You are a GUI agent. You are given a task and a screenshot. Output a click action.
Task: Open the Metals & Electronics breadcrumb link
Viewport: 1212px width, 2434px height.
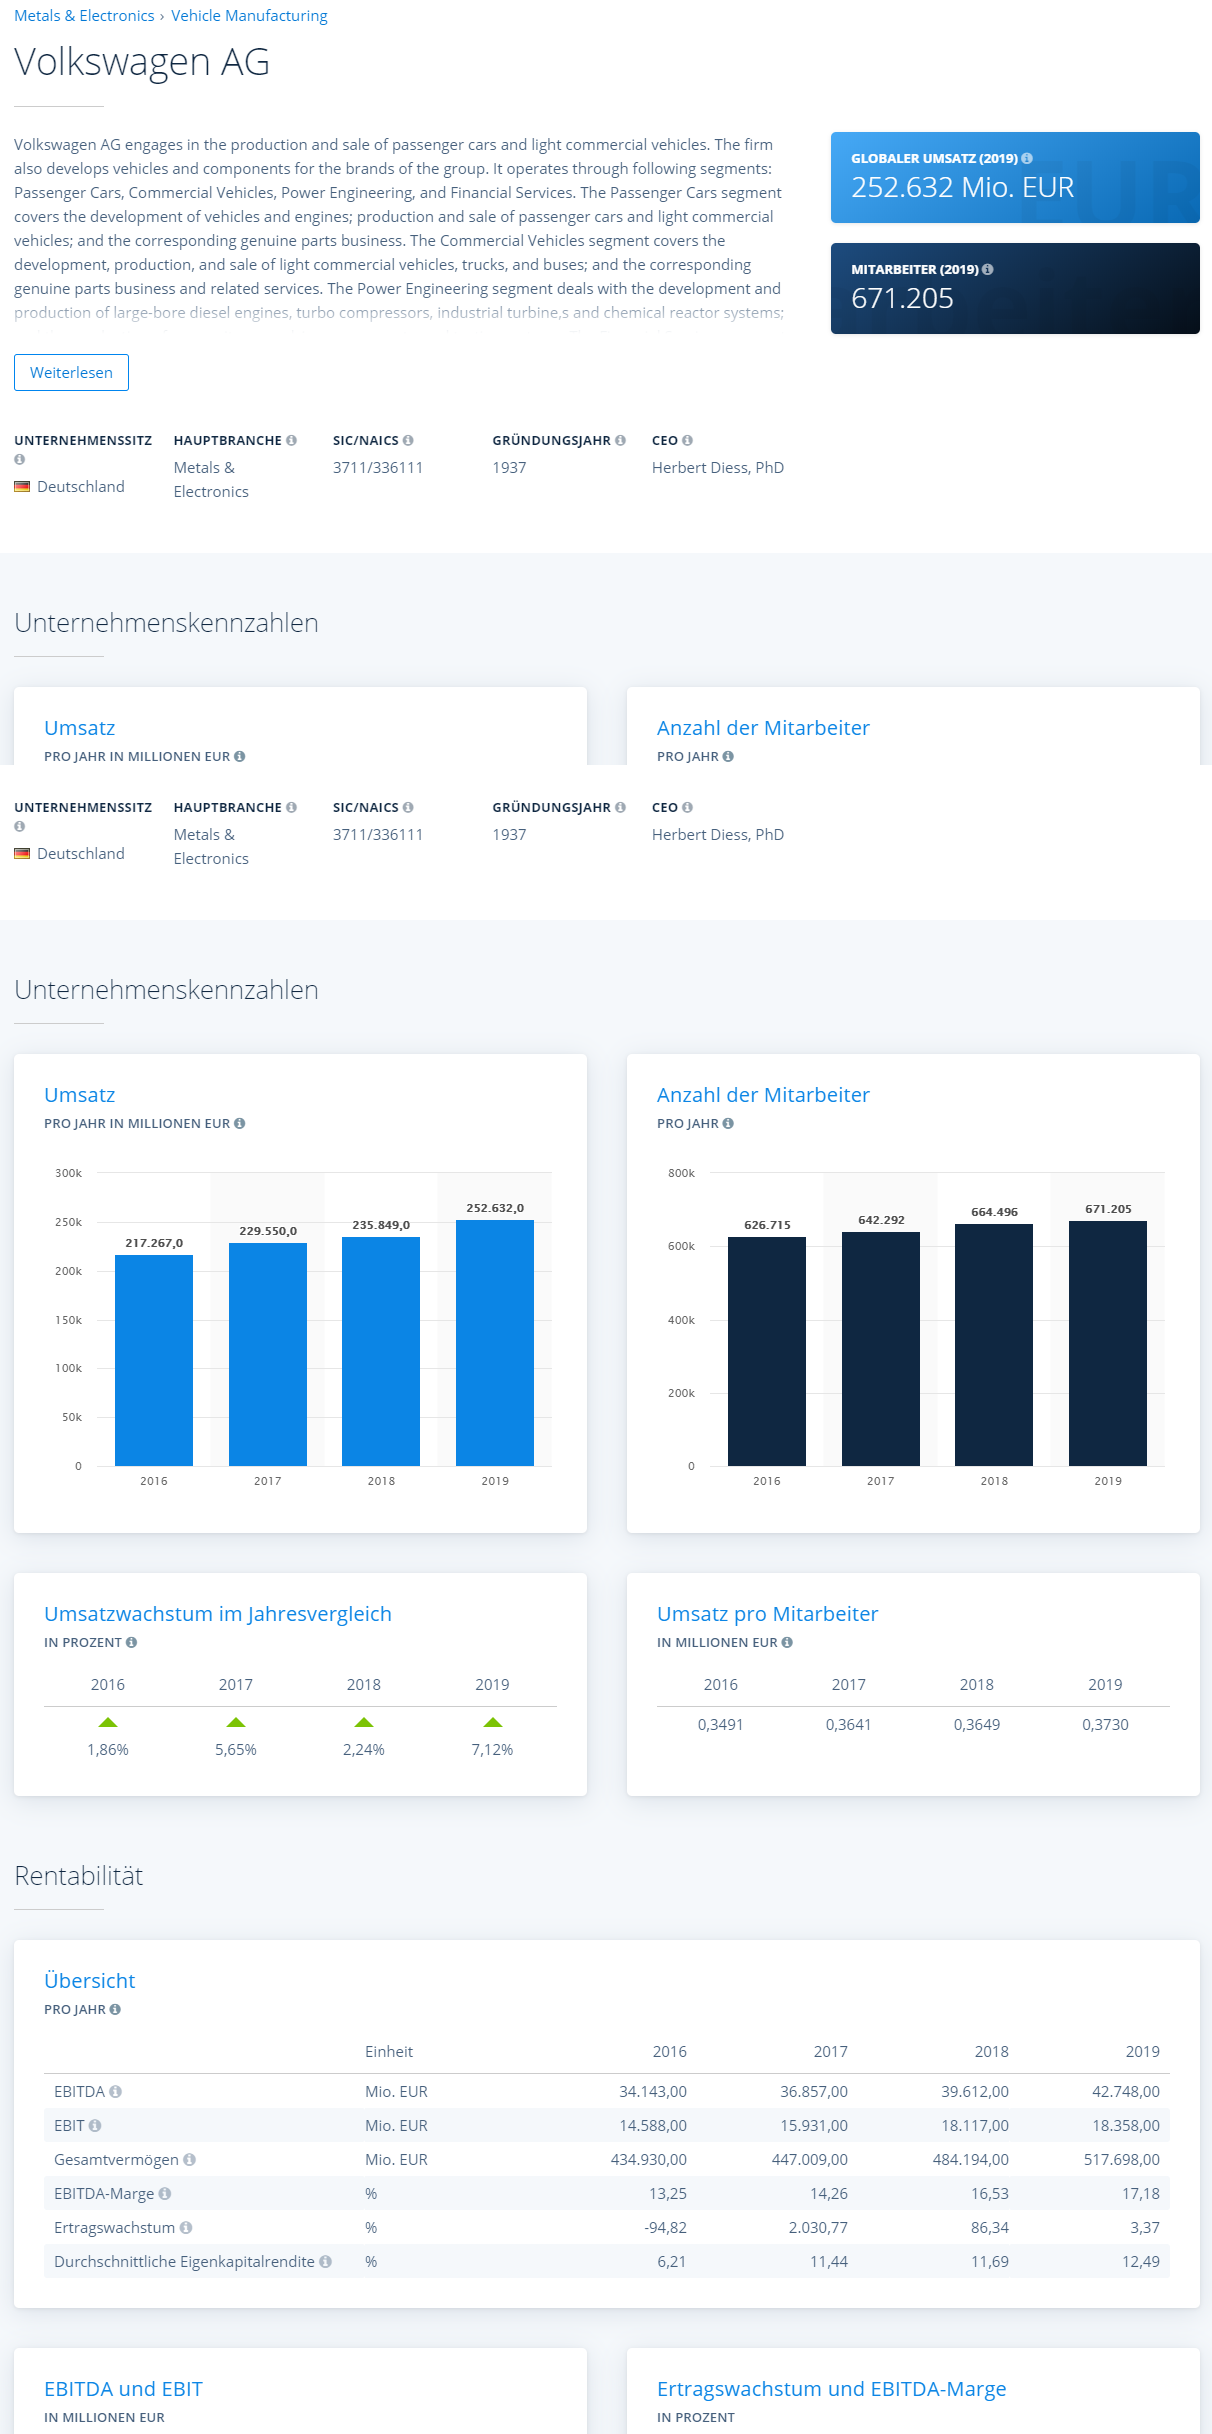(x=84, y=16)
